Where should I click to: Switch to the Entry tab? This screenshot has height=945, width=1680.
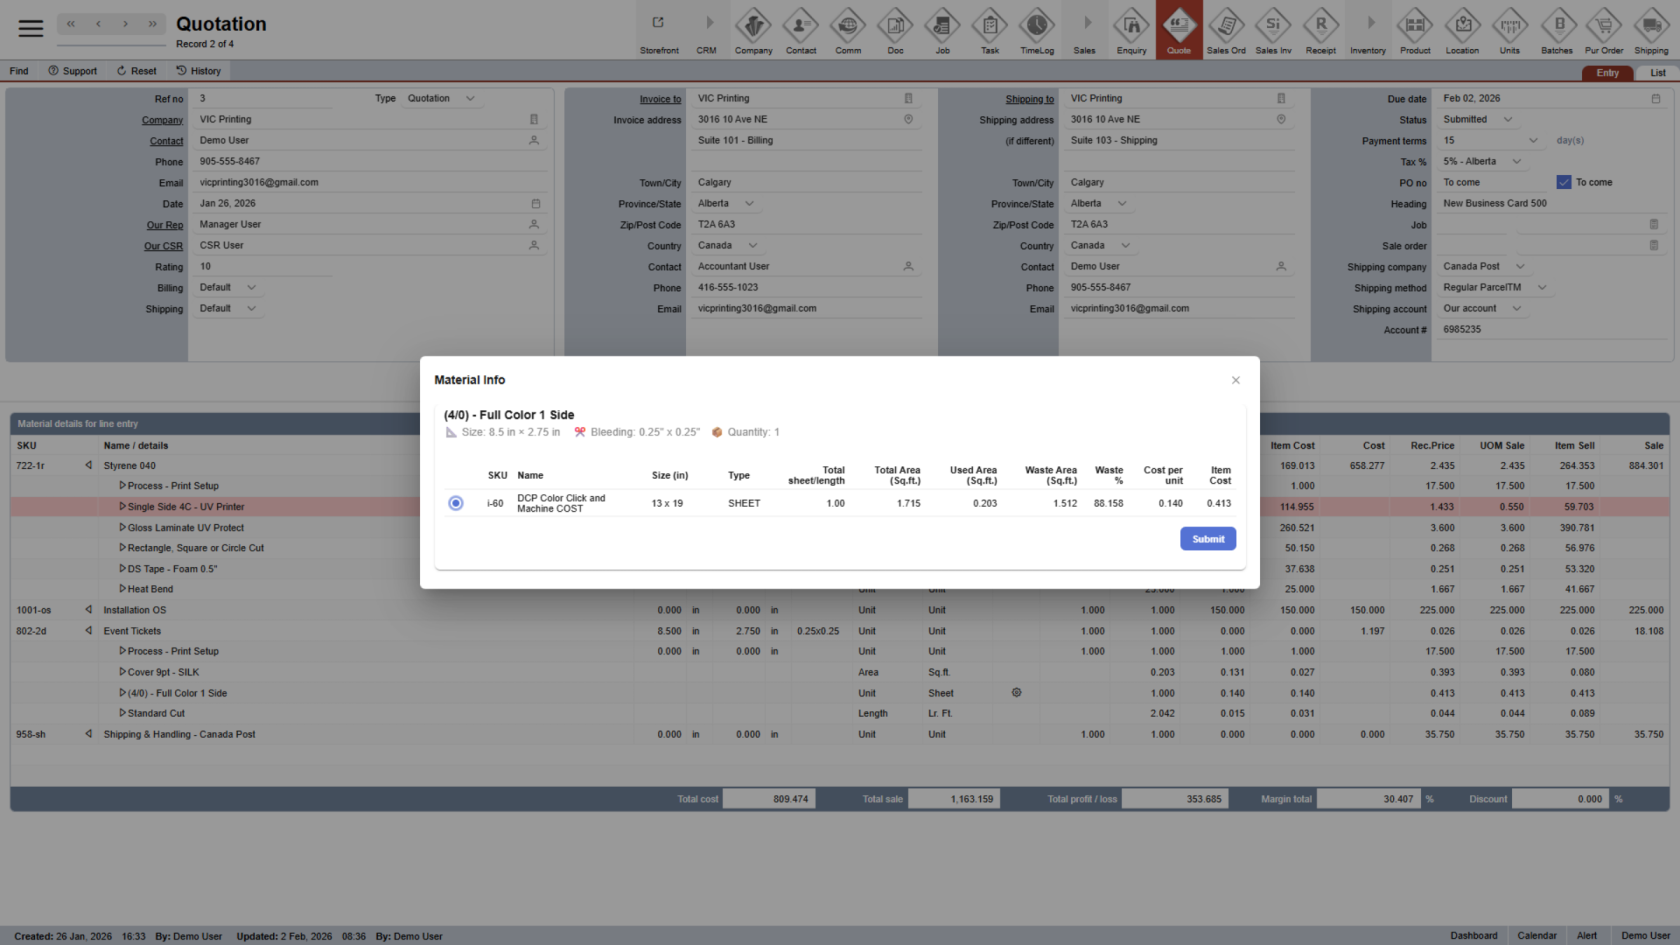pyautogui.click(x=1607, y=73)
